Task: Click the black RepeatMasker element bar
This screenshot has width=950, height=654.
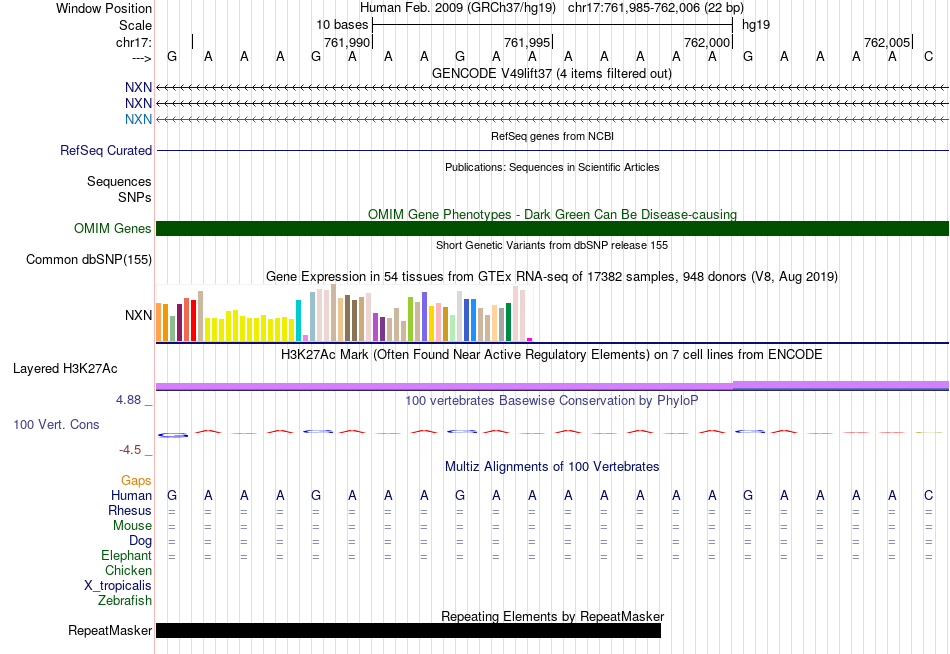Action: point(408,630)
